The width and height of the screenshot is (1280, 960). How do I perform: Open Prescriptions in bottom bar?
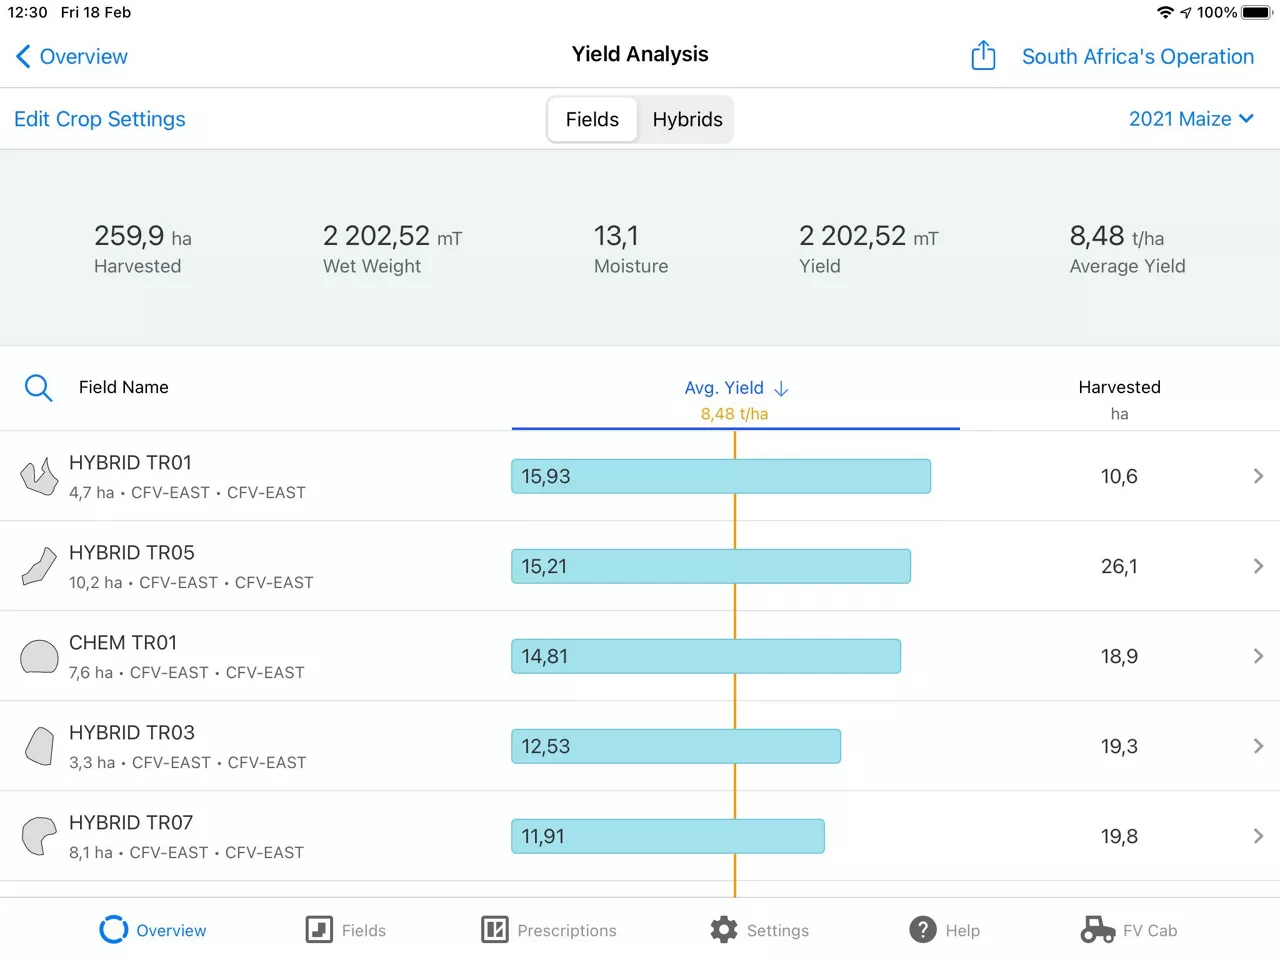click(x=548, y=930)
